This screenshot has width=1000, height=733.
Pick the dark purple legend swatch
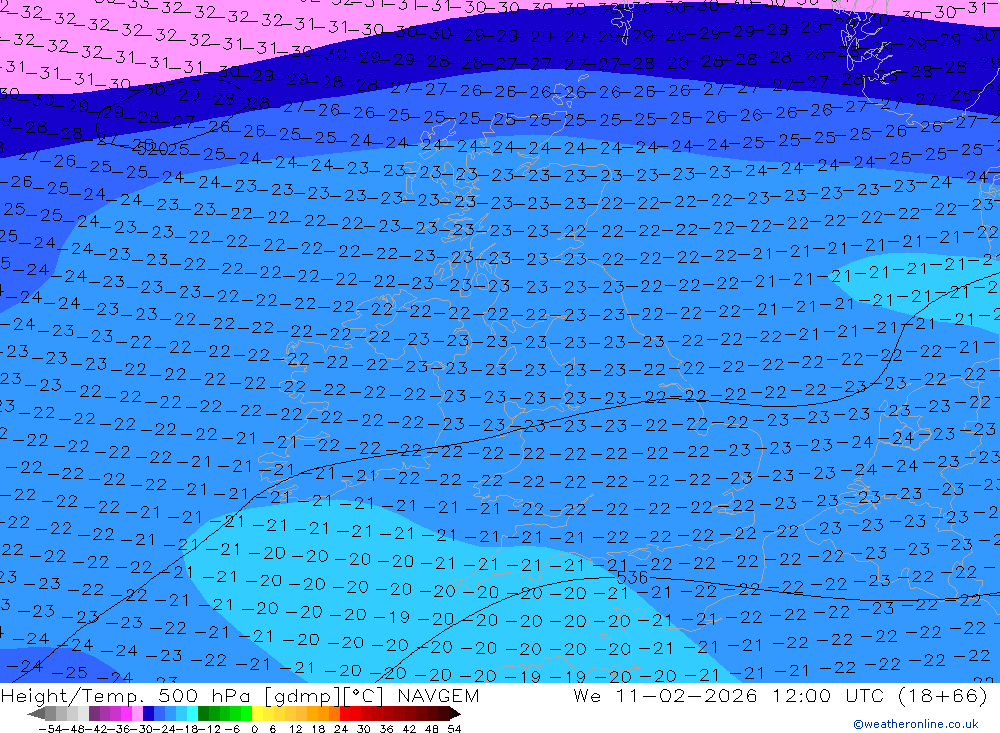(94, 713)
